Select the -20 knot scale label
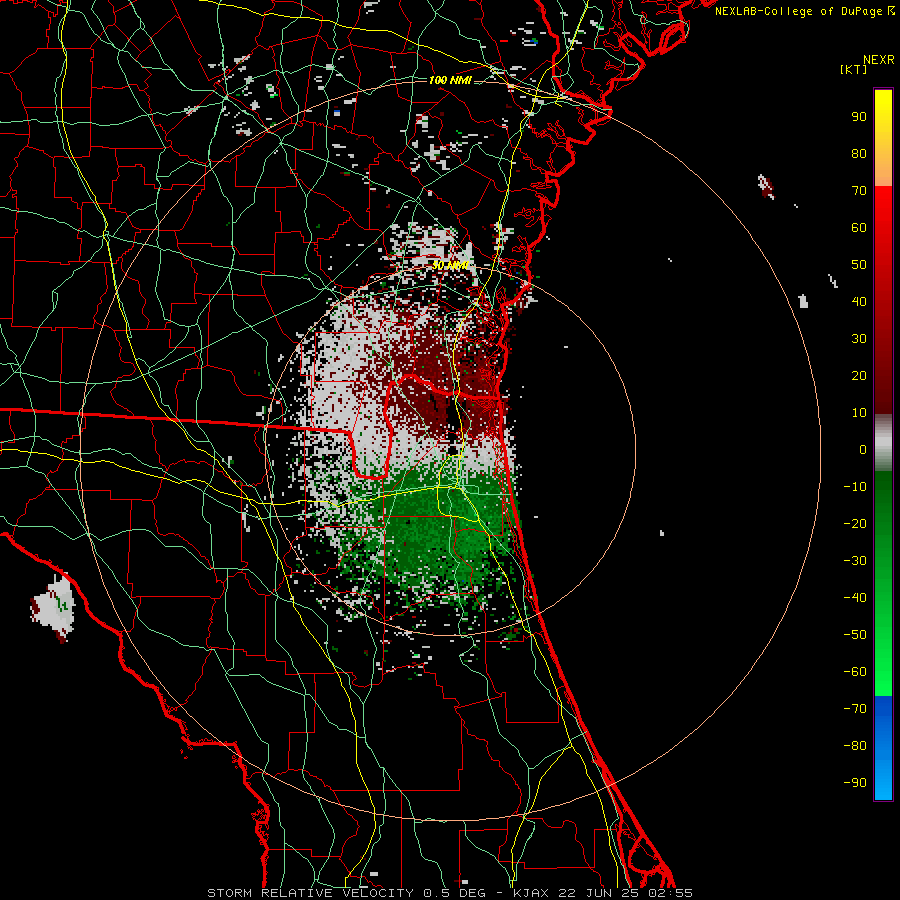The height and width of the screenshot is (900, 900). click(x=855, y=524)
